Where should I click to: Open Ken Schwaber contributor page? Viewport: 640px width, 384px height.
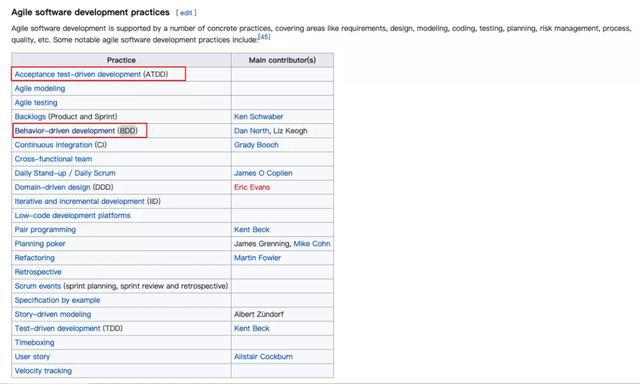point(258,117)
